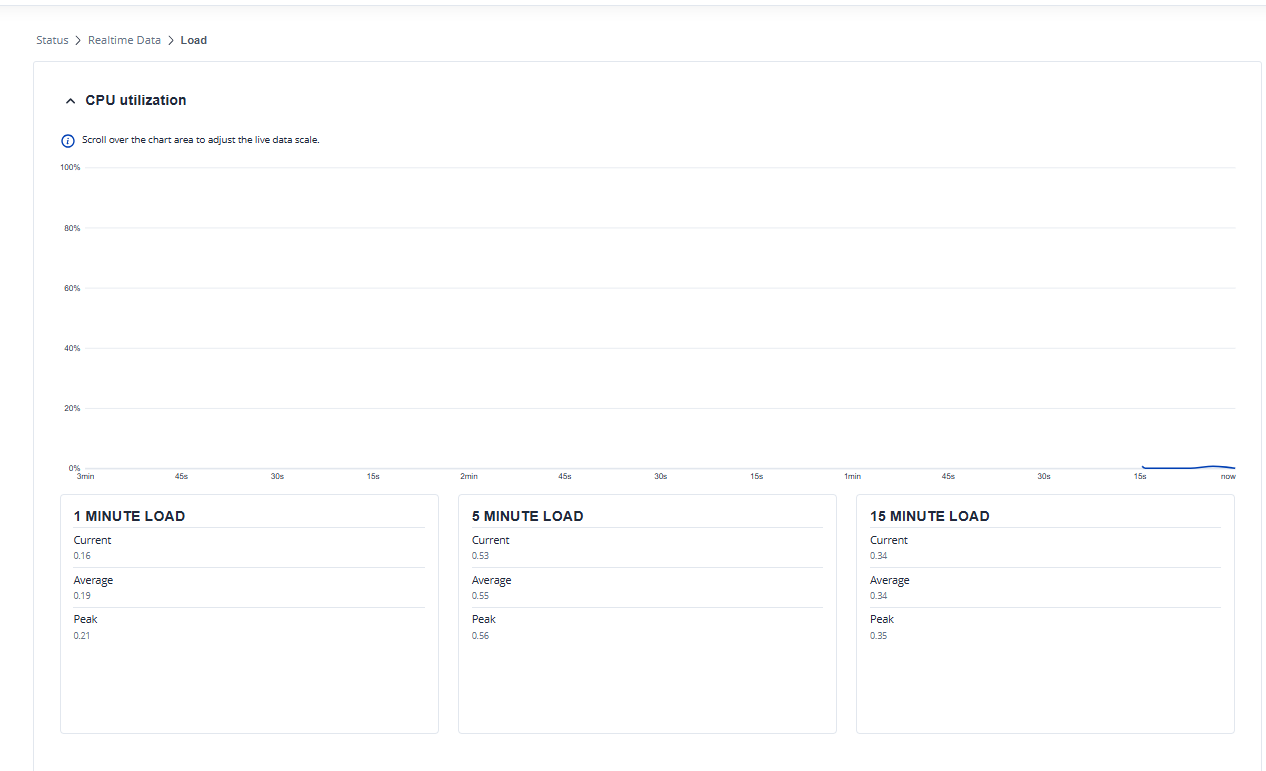Click the 2min time axis label
The width and height of the screenshot is (1266, 771).
469,476
